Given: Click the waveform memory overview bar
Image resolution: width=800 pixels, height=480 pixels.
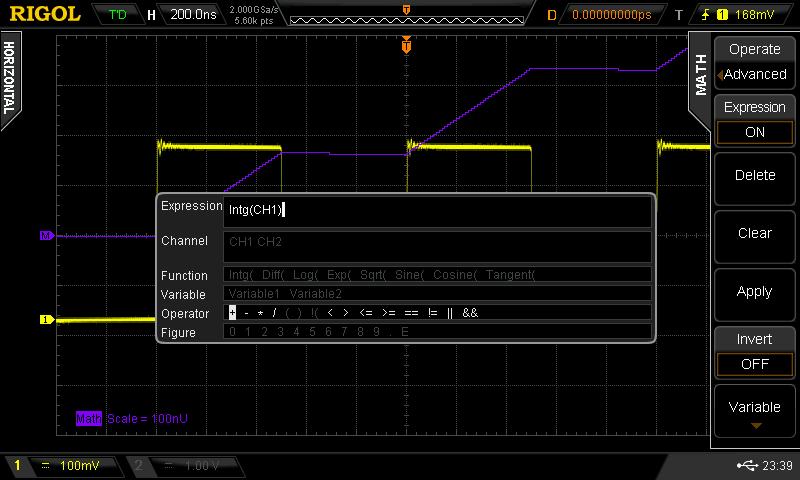Looking at the screenshot, I should click(407, 20).
